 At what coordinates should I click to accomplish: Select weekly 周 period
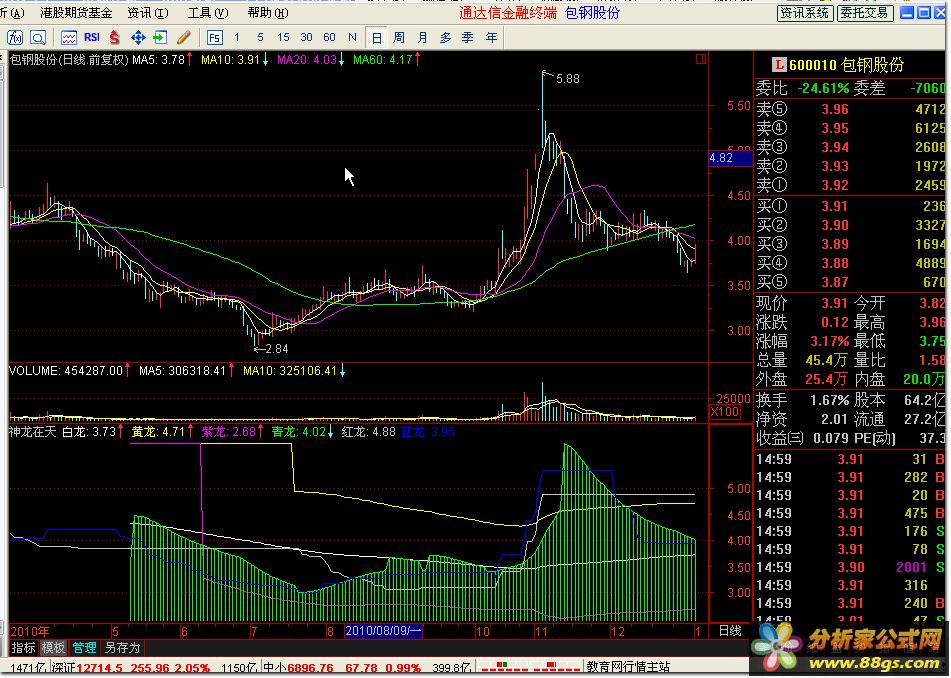(x=398, y=38)
